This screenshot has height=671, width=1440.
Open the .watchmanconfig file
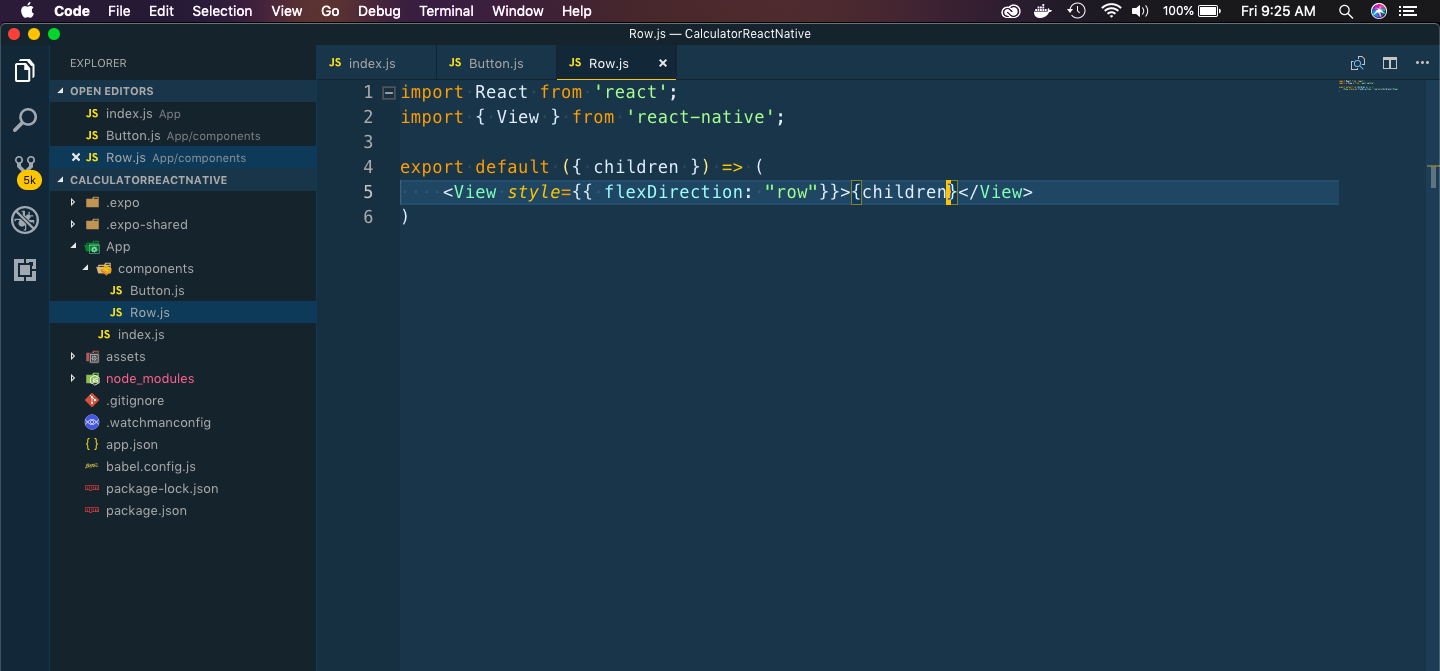pyautogui.click(x=183, y=423)
